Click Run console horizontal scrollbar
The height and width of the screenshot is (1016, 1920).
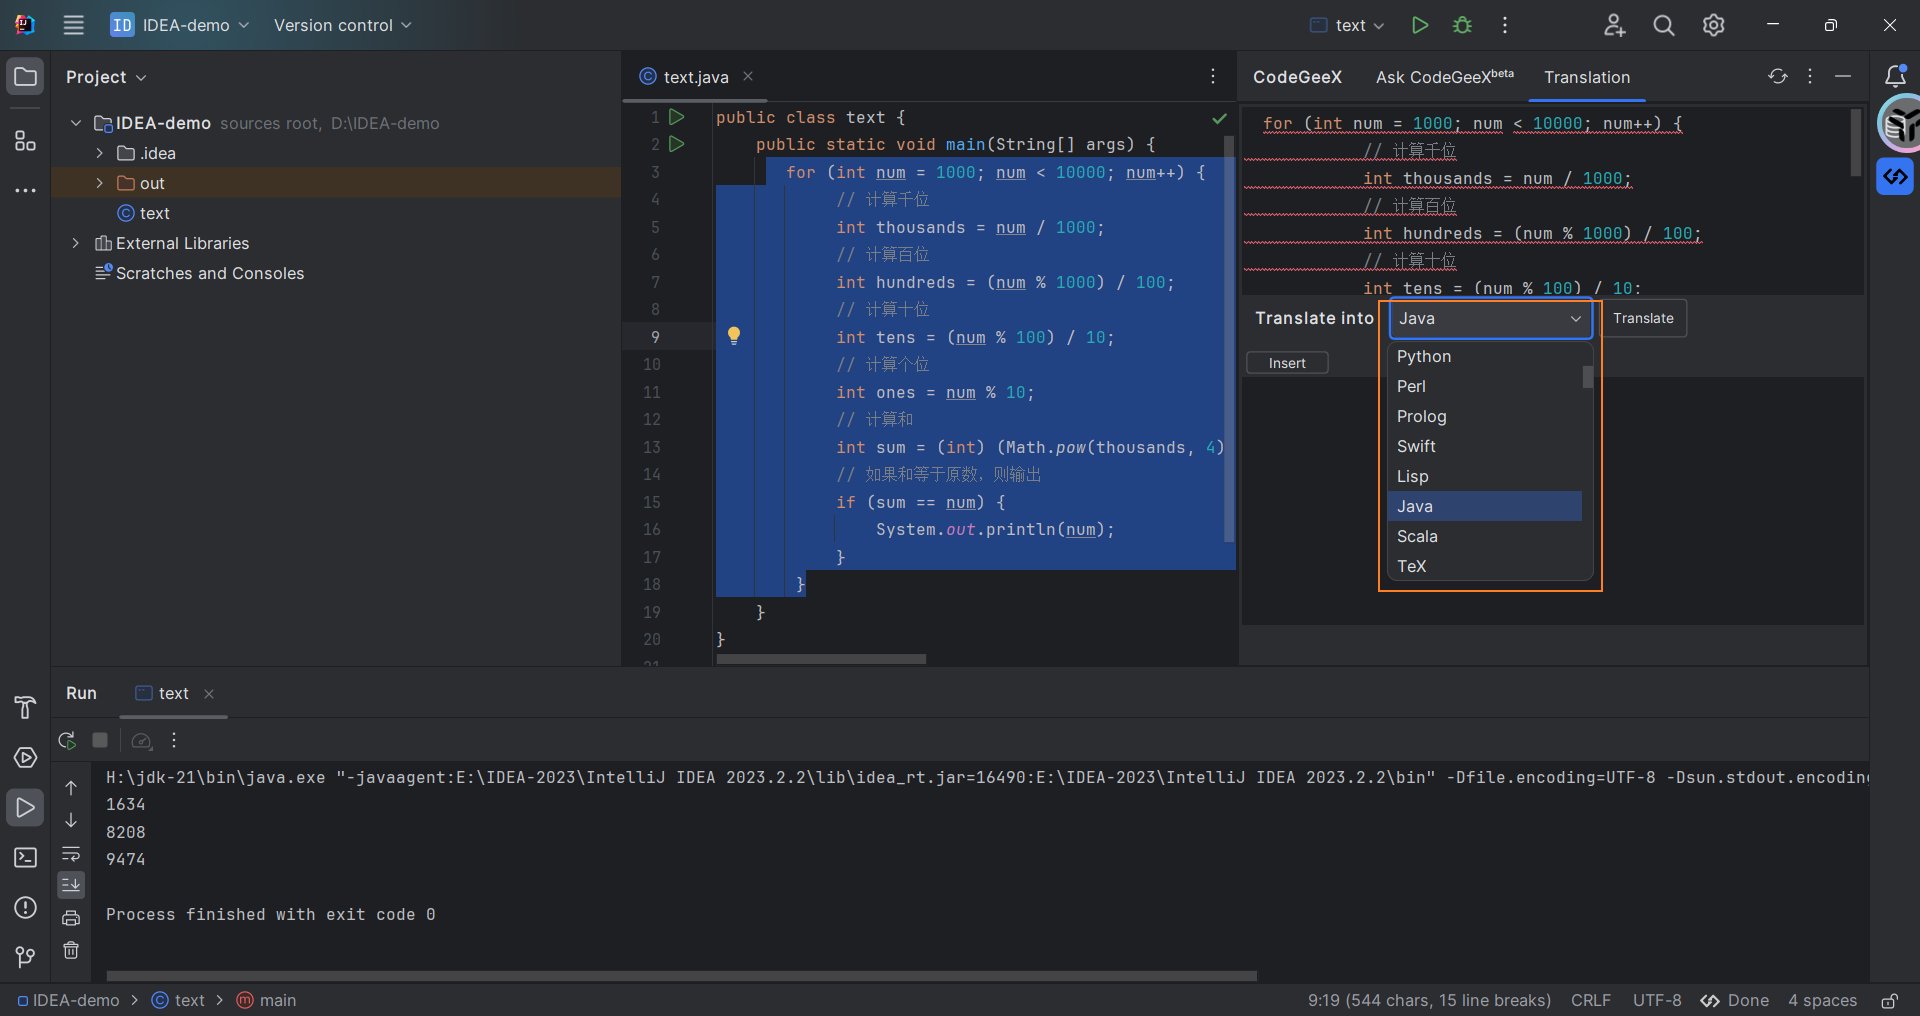(x=681, y=975)
